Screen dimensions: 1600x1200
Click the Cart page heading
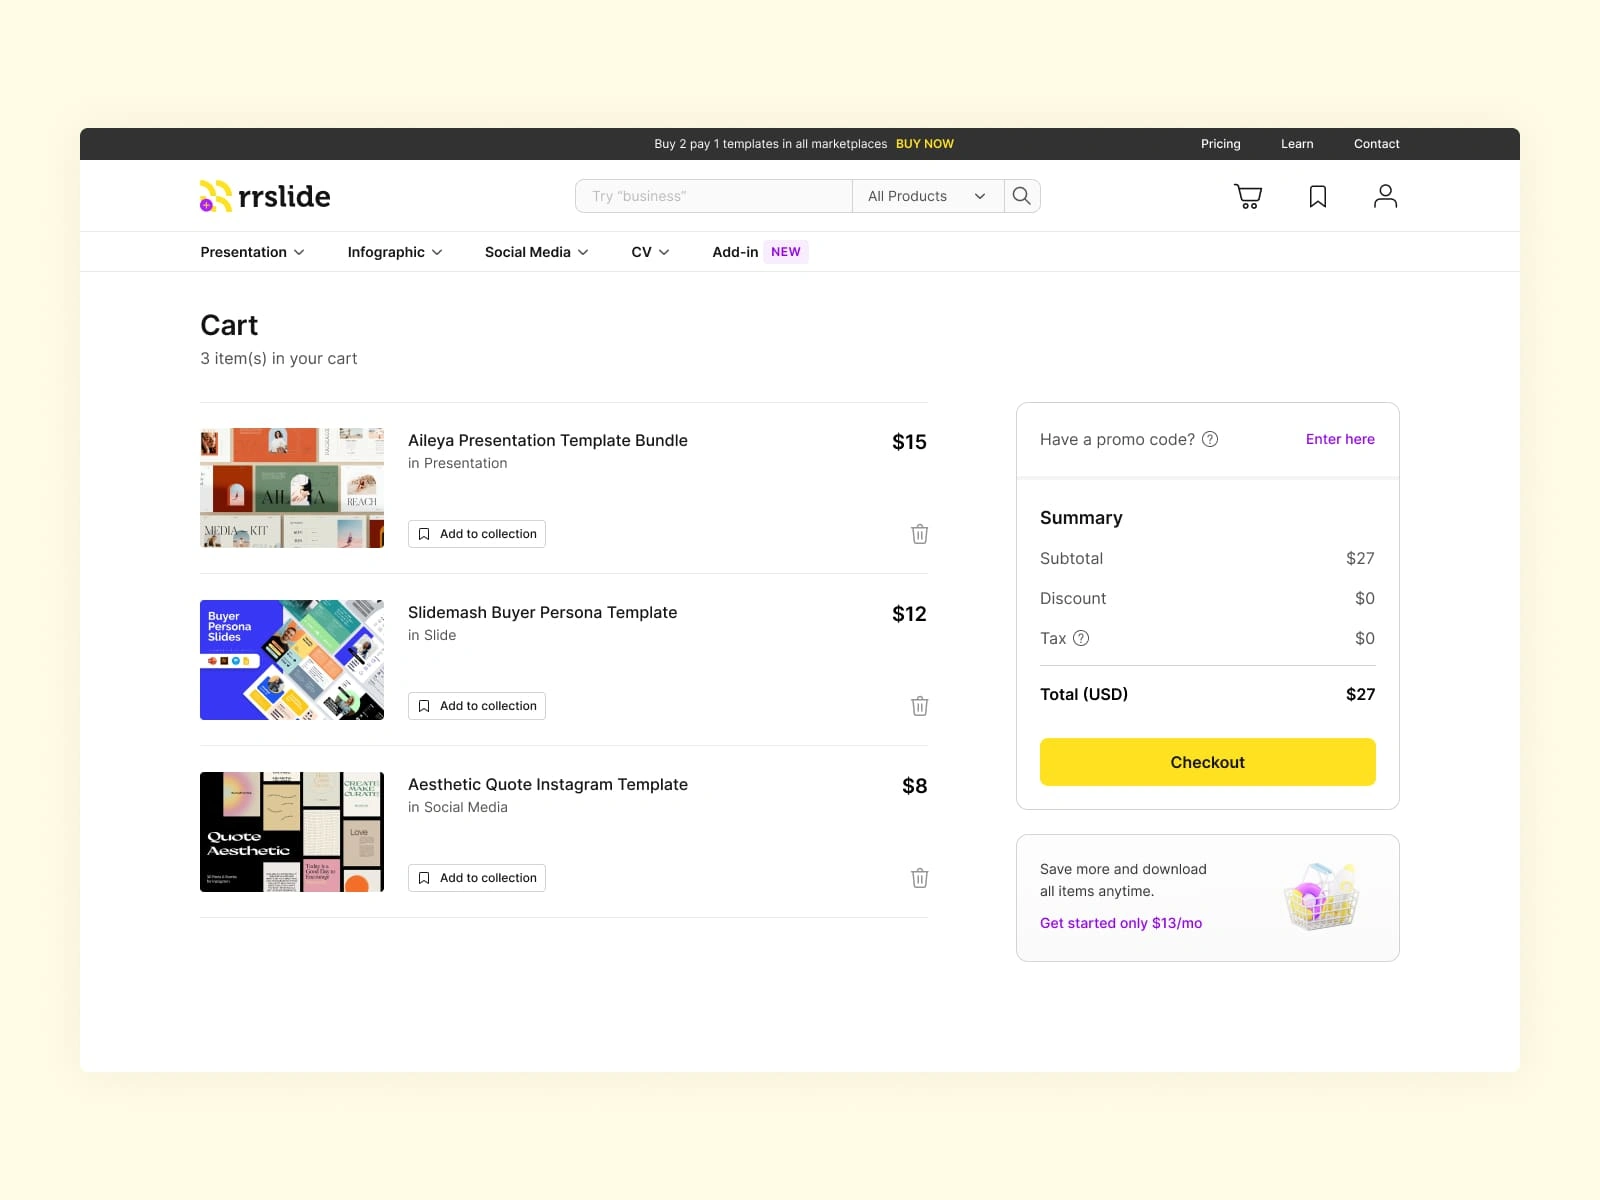pyautogui.click(x=229, y=325)
